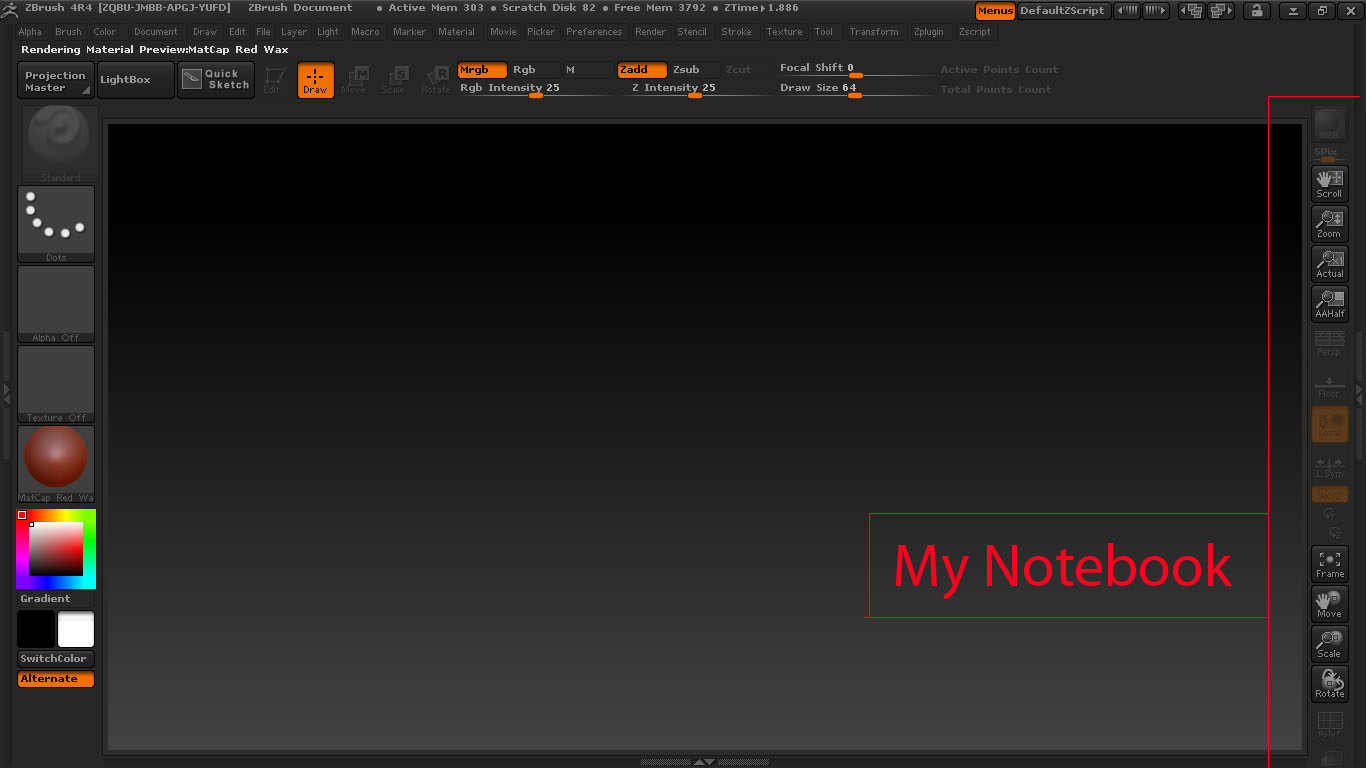
Task: Click the Actual size icon
Action: [x=1329, y=263]
